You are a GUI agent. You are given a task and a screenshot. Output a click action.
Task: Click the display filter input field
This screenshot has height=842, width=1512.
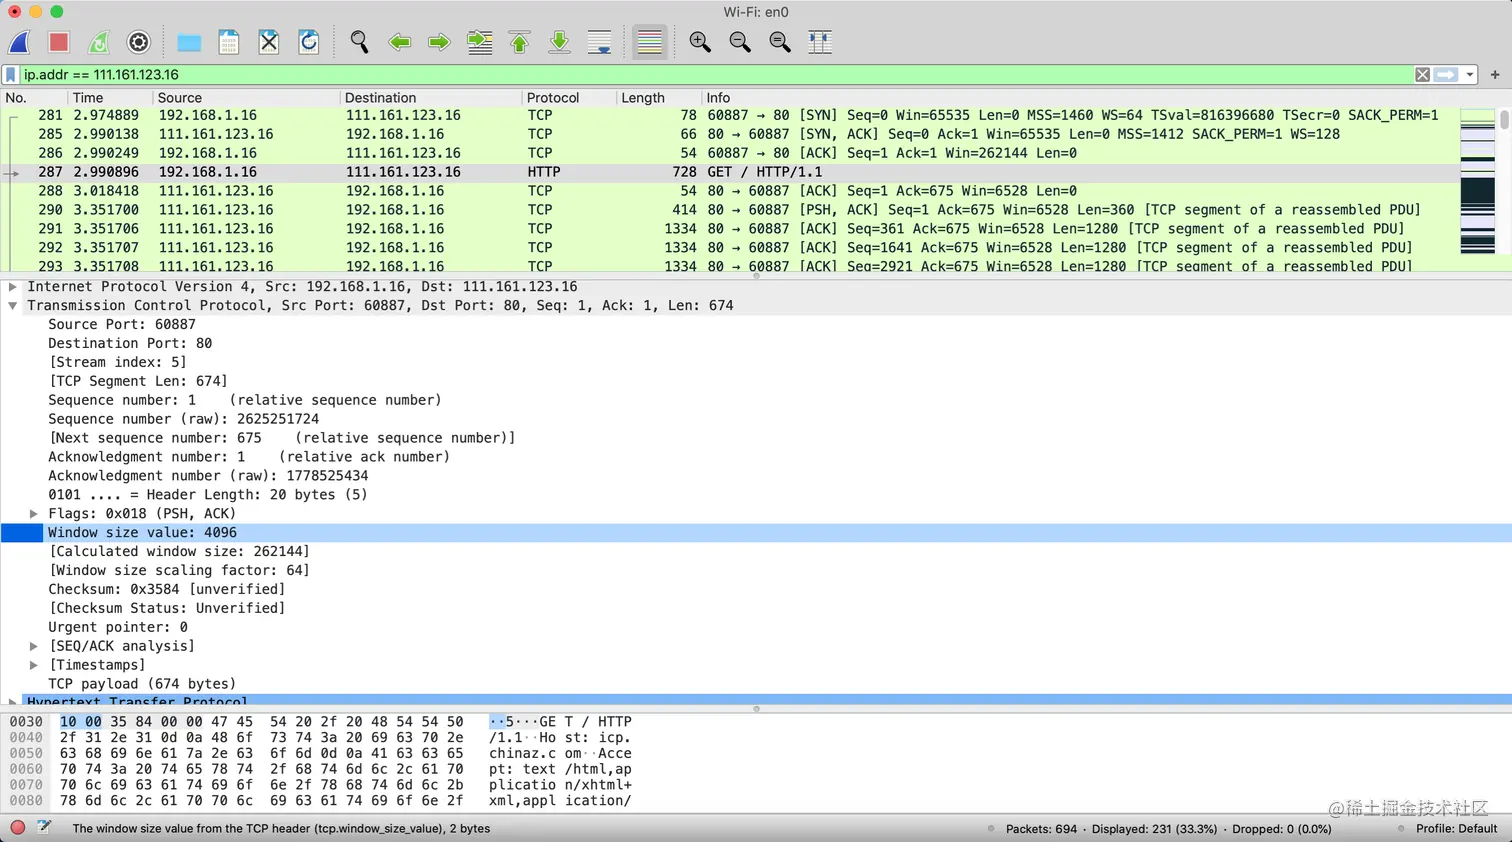pyautogui.click(x=715, y=75)
